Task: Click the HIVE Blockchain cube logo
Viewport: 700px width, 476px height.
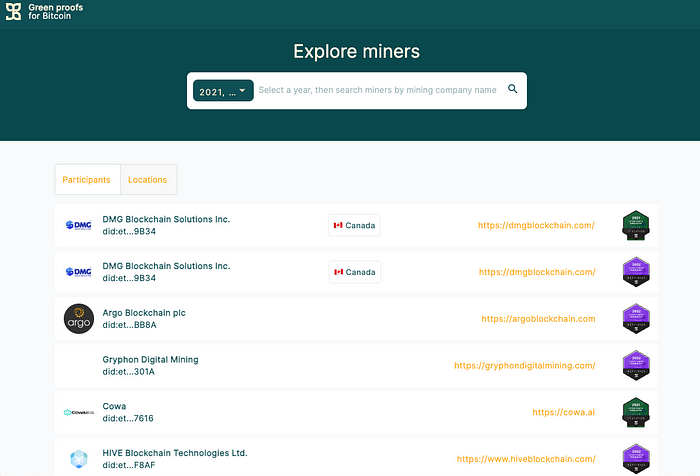Action: click(79, 459)
